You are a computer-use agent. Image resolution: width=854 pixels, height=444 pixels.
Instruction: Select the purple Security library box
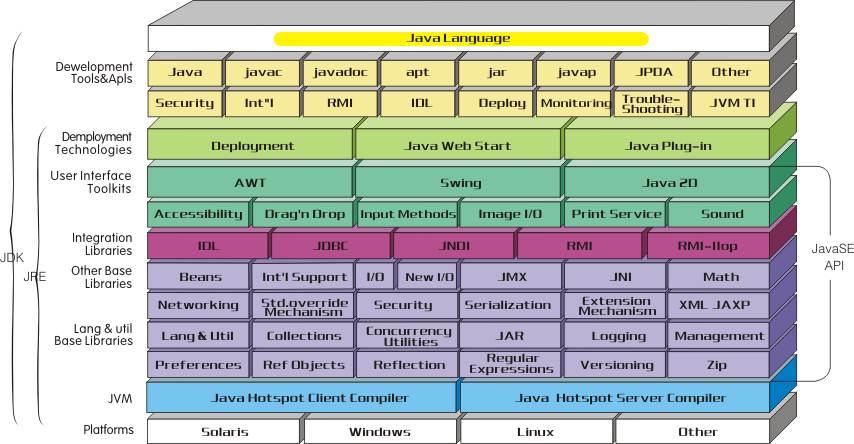pos(407,306)
